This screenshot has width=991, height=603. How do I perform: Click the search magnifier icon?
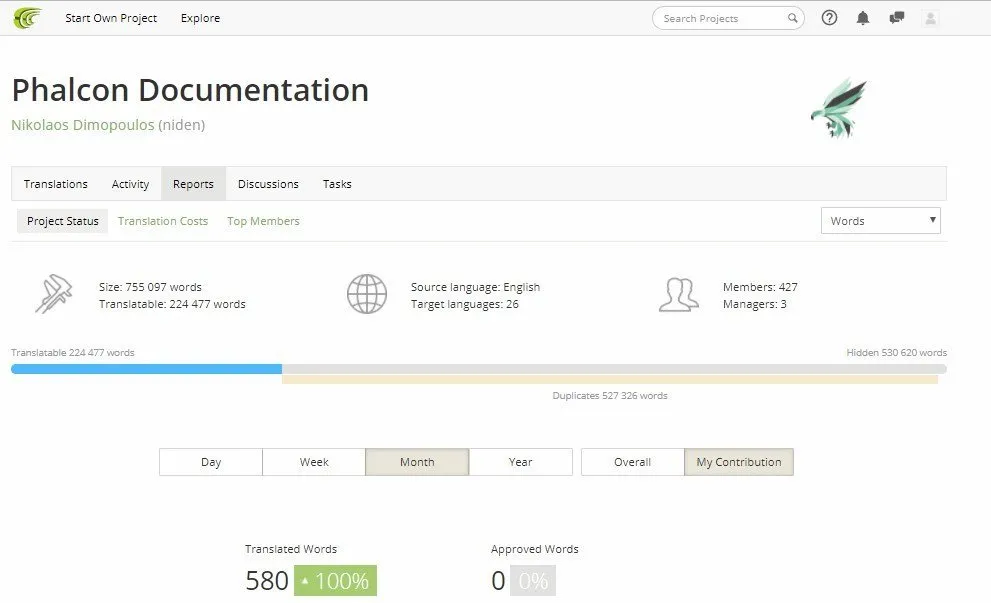point(792,18)
